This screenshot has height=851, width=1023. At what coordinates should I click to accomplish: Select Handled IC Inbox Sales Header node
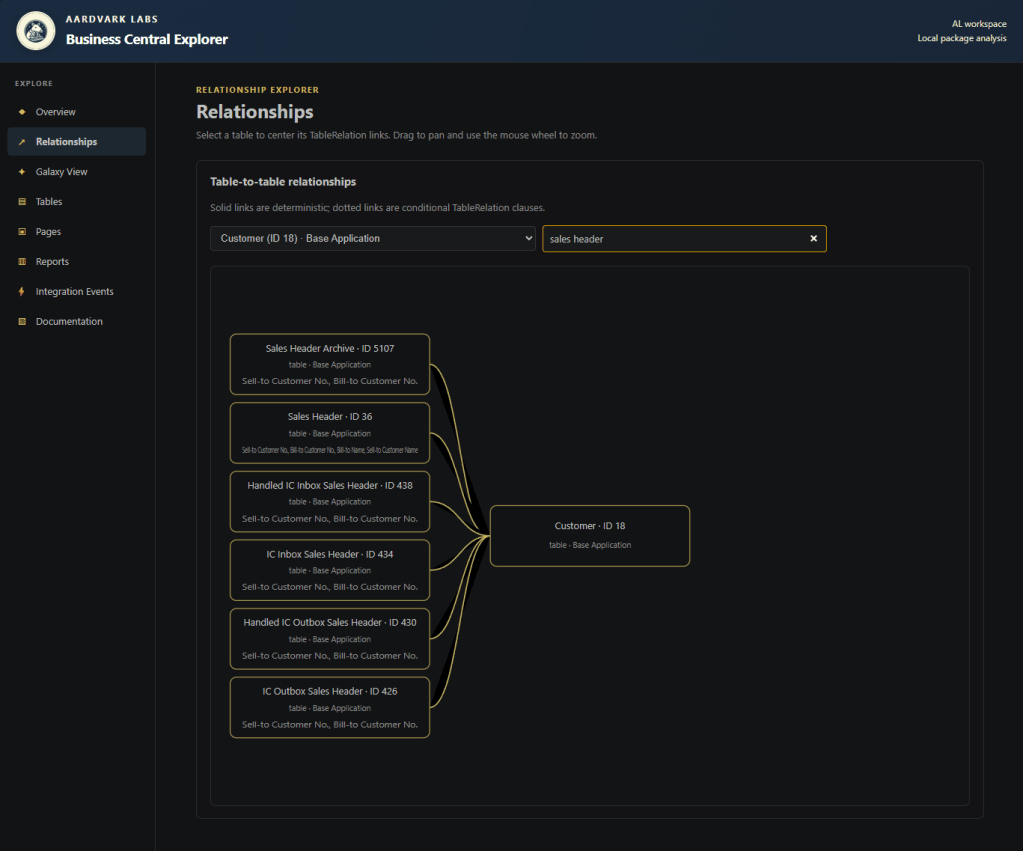point(329,501)
